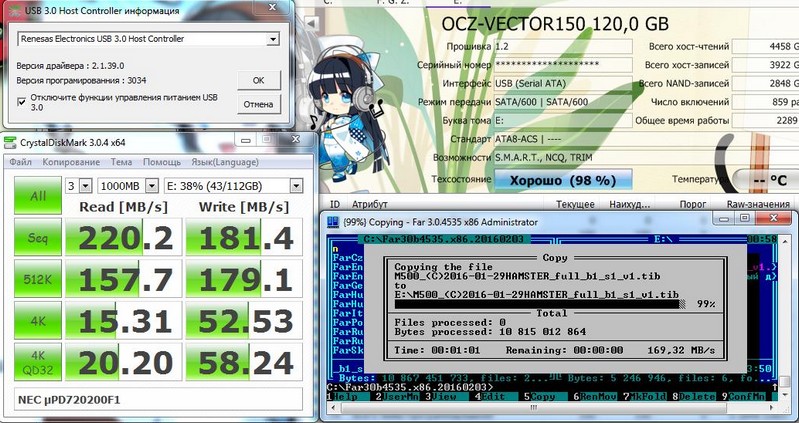Click the 1Help function key in Far
This screenshot has height=423, width=799.
(346, 396)
